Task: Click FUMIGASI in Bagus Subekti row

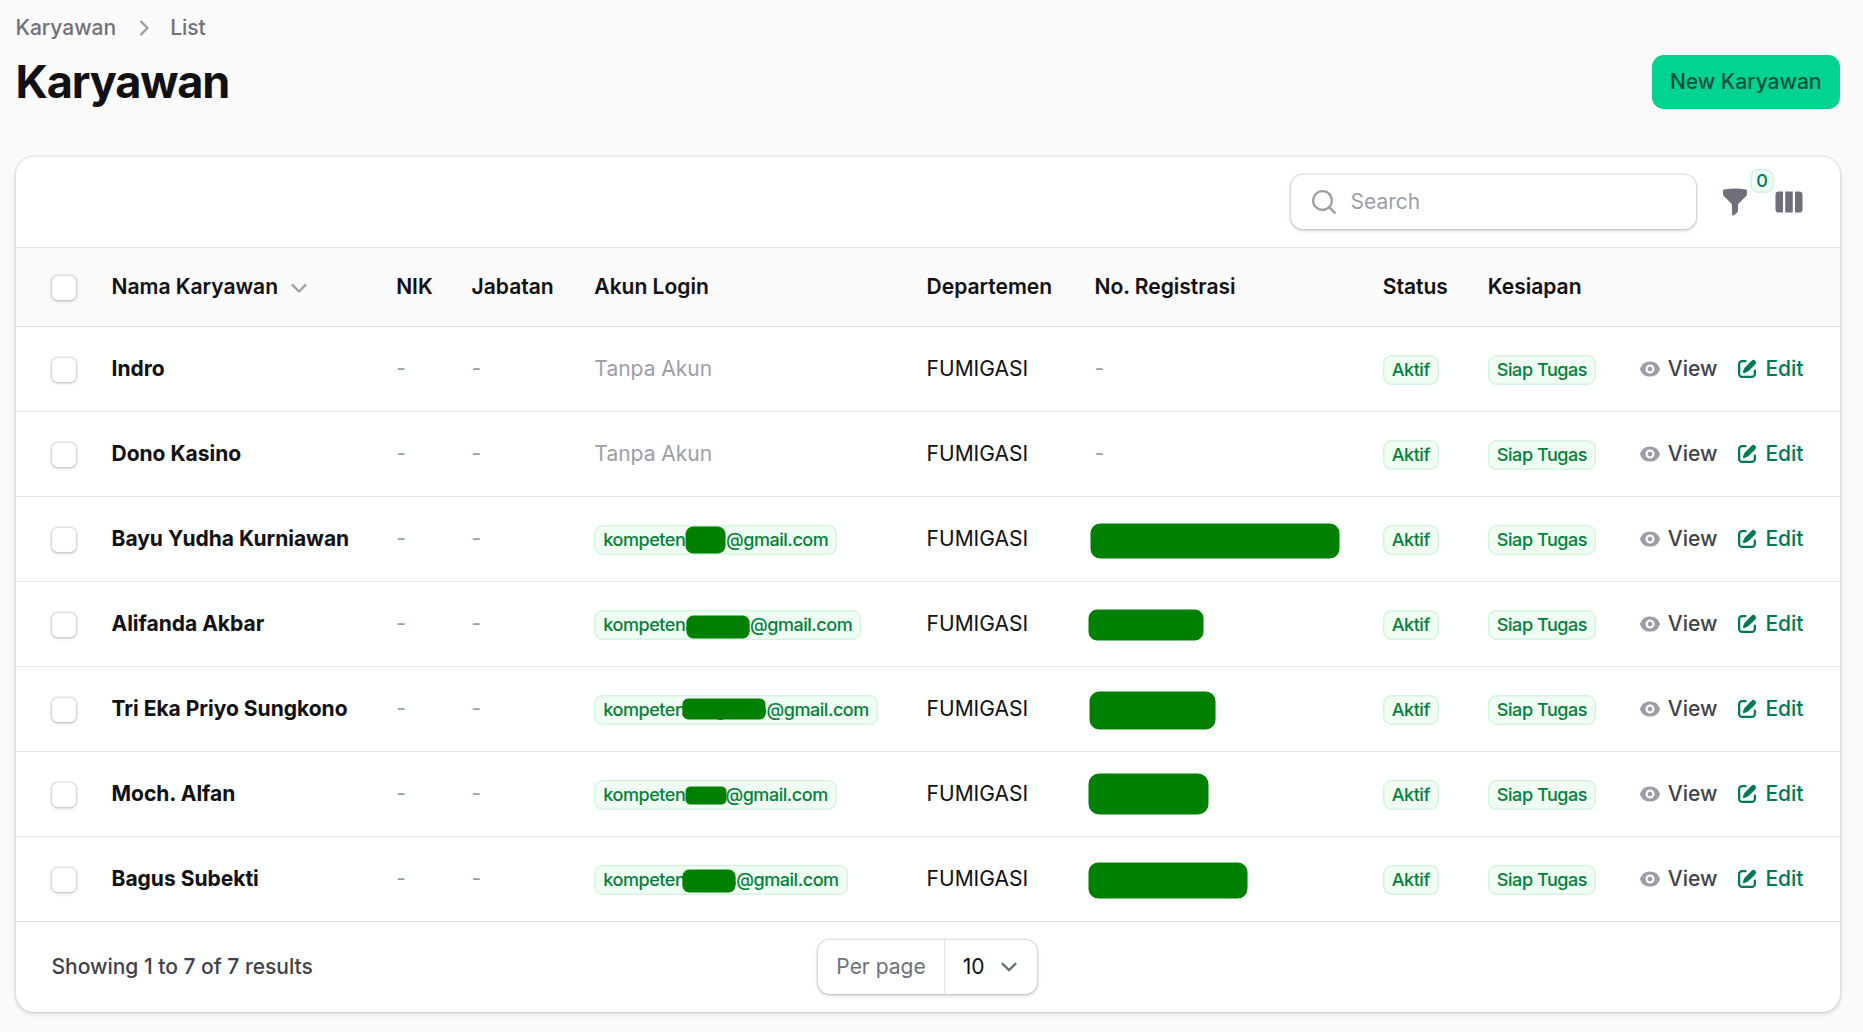Action: point(977,879)
